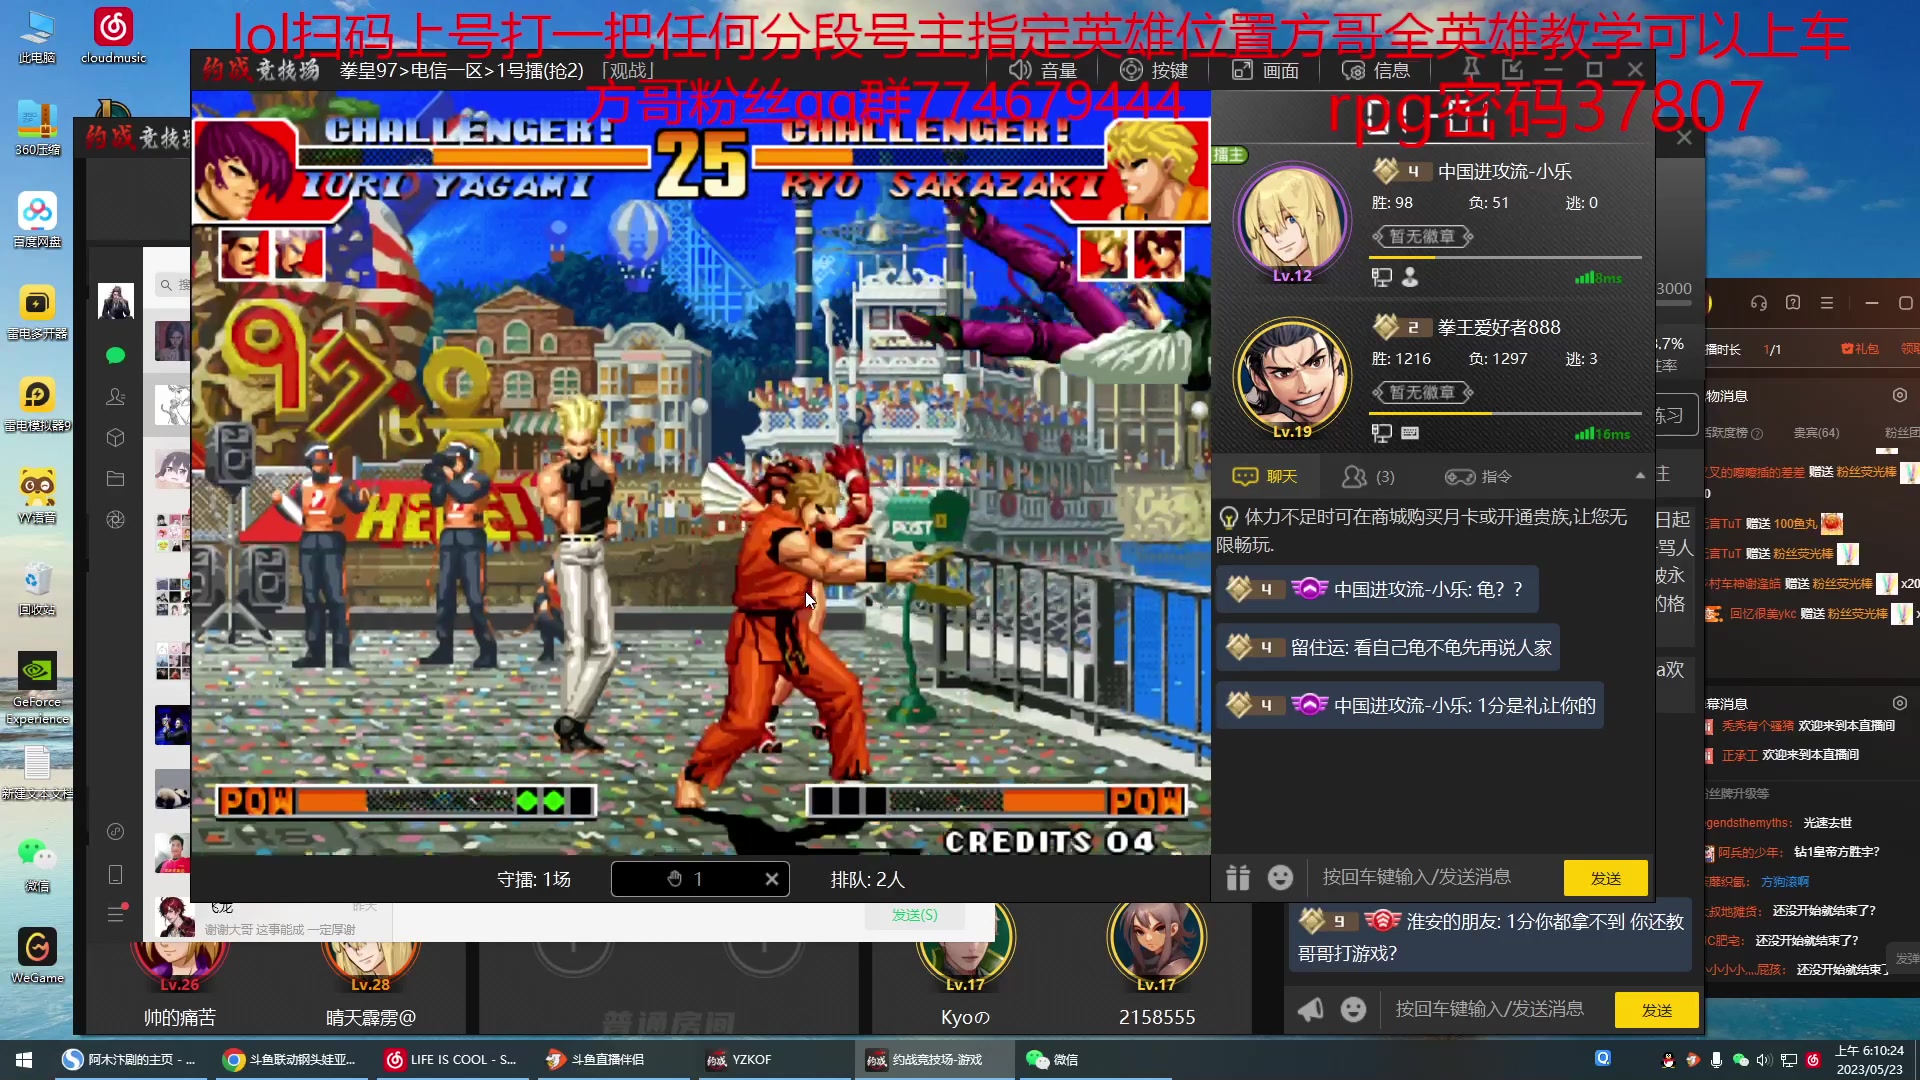Click the 暂无徽章 badge under 拳王爱好者888
This screenshot has height=1080, width=1920.
tap(1422, 393)
